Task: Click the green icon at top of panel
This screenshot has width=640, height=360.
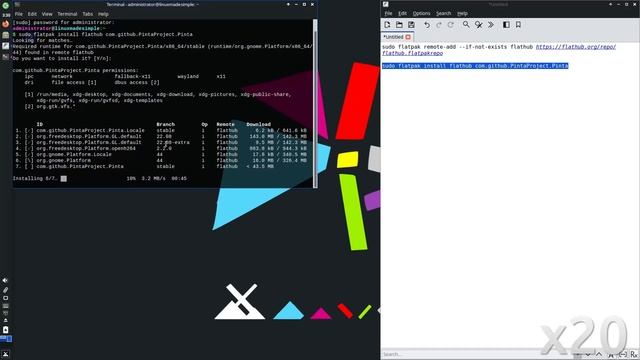Action: pos(5,5)
